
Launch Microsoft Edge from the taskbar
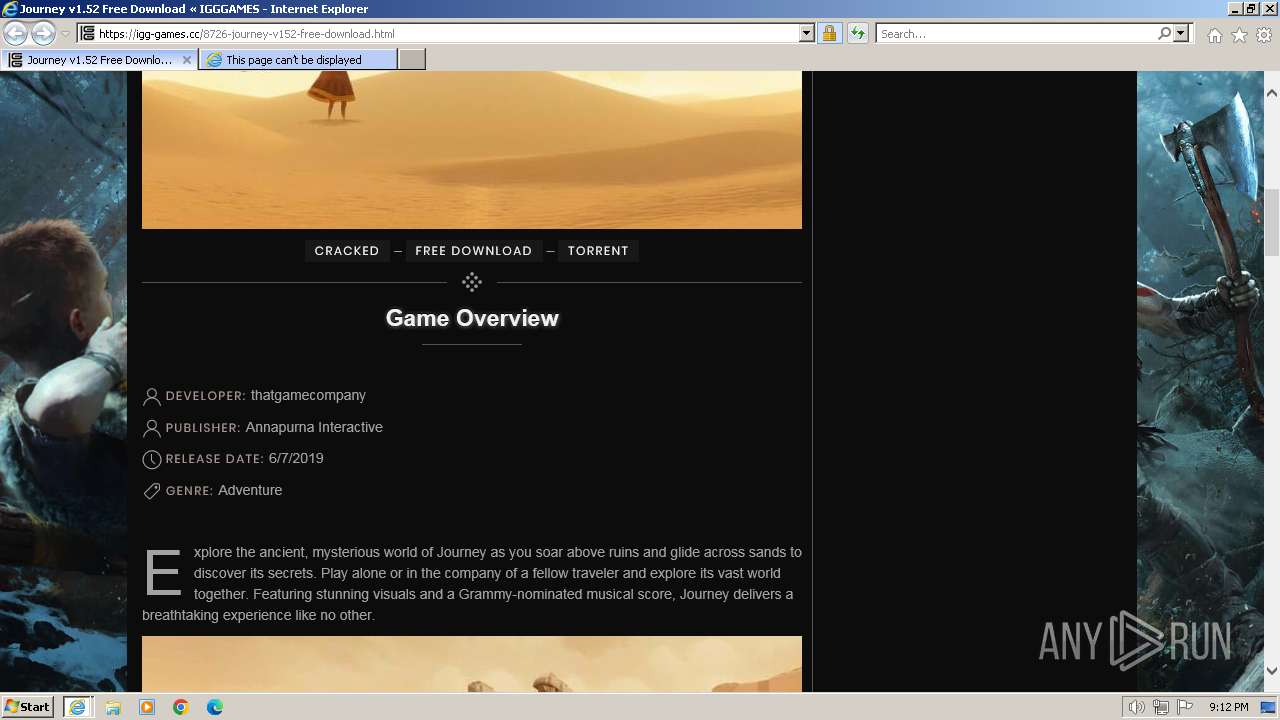coord(215,707)
